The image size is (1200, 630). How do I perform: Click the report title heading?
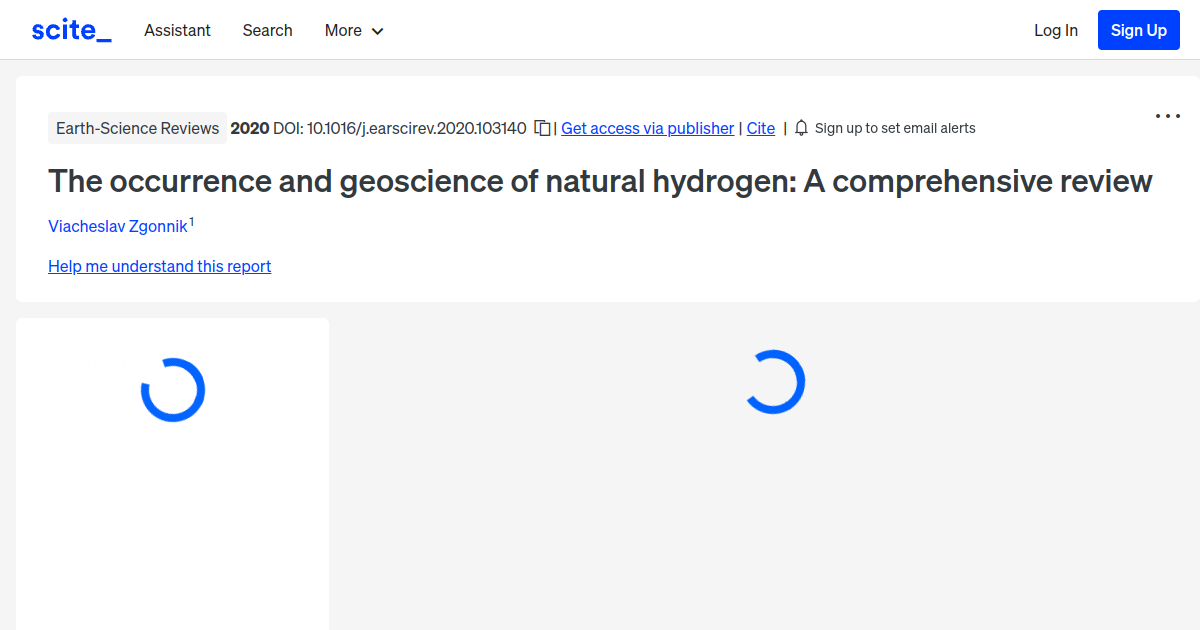pos(599,181)
